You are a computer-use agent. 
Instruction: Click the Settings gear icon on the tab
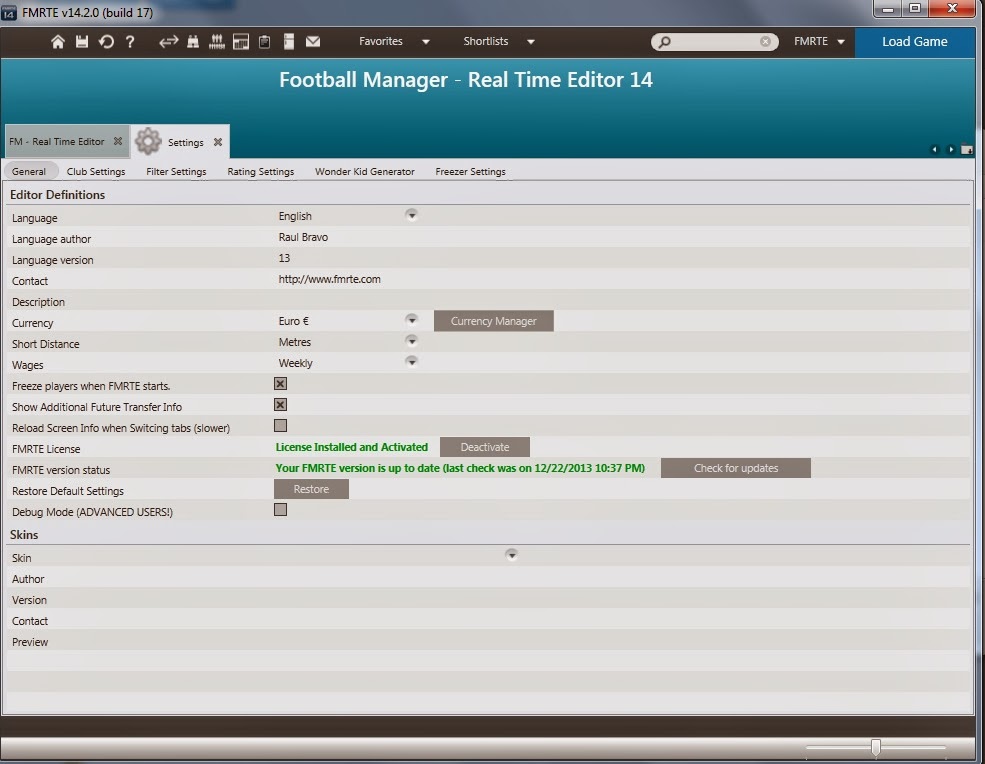(x=148, y=141)
